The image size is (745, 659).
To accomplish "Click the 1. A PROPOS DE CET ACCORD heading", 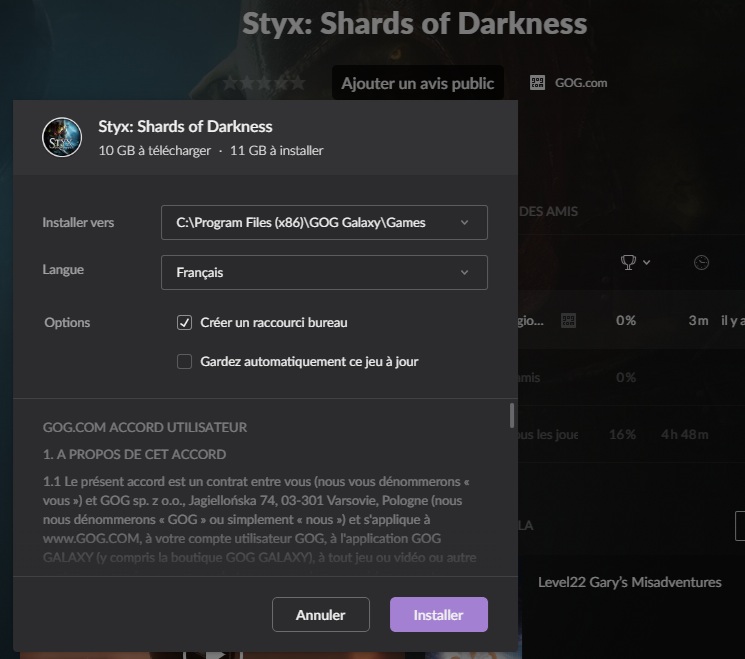I will pos(134,455).
